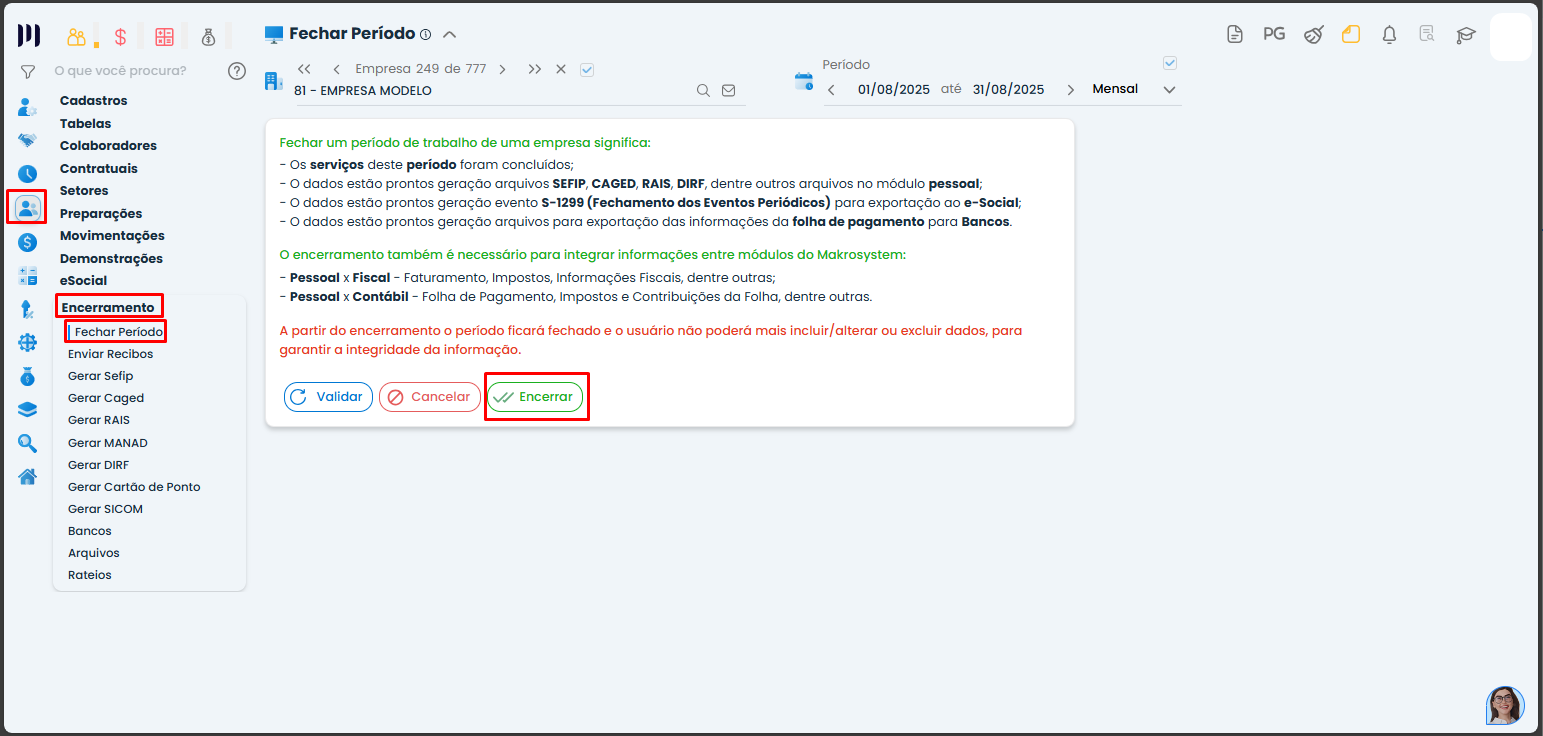The width and height of the screenshot is (1543, 736).
Task: Click the start date 01/08/2025 field
Action: click(894, 89)
